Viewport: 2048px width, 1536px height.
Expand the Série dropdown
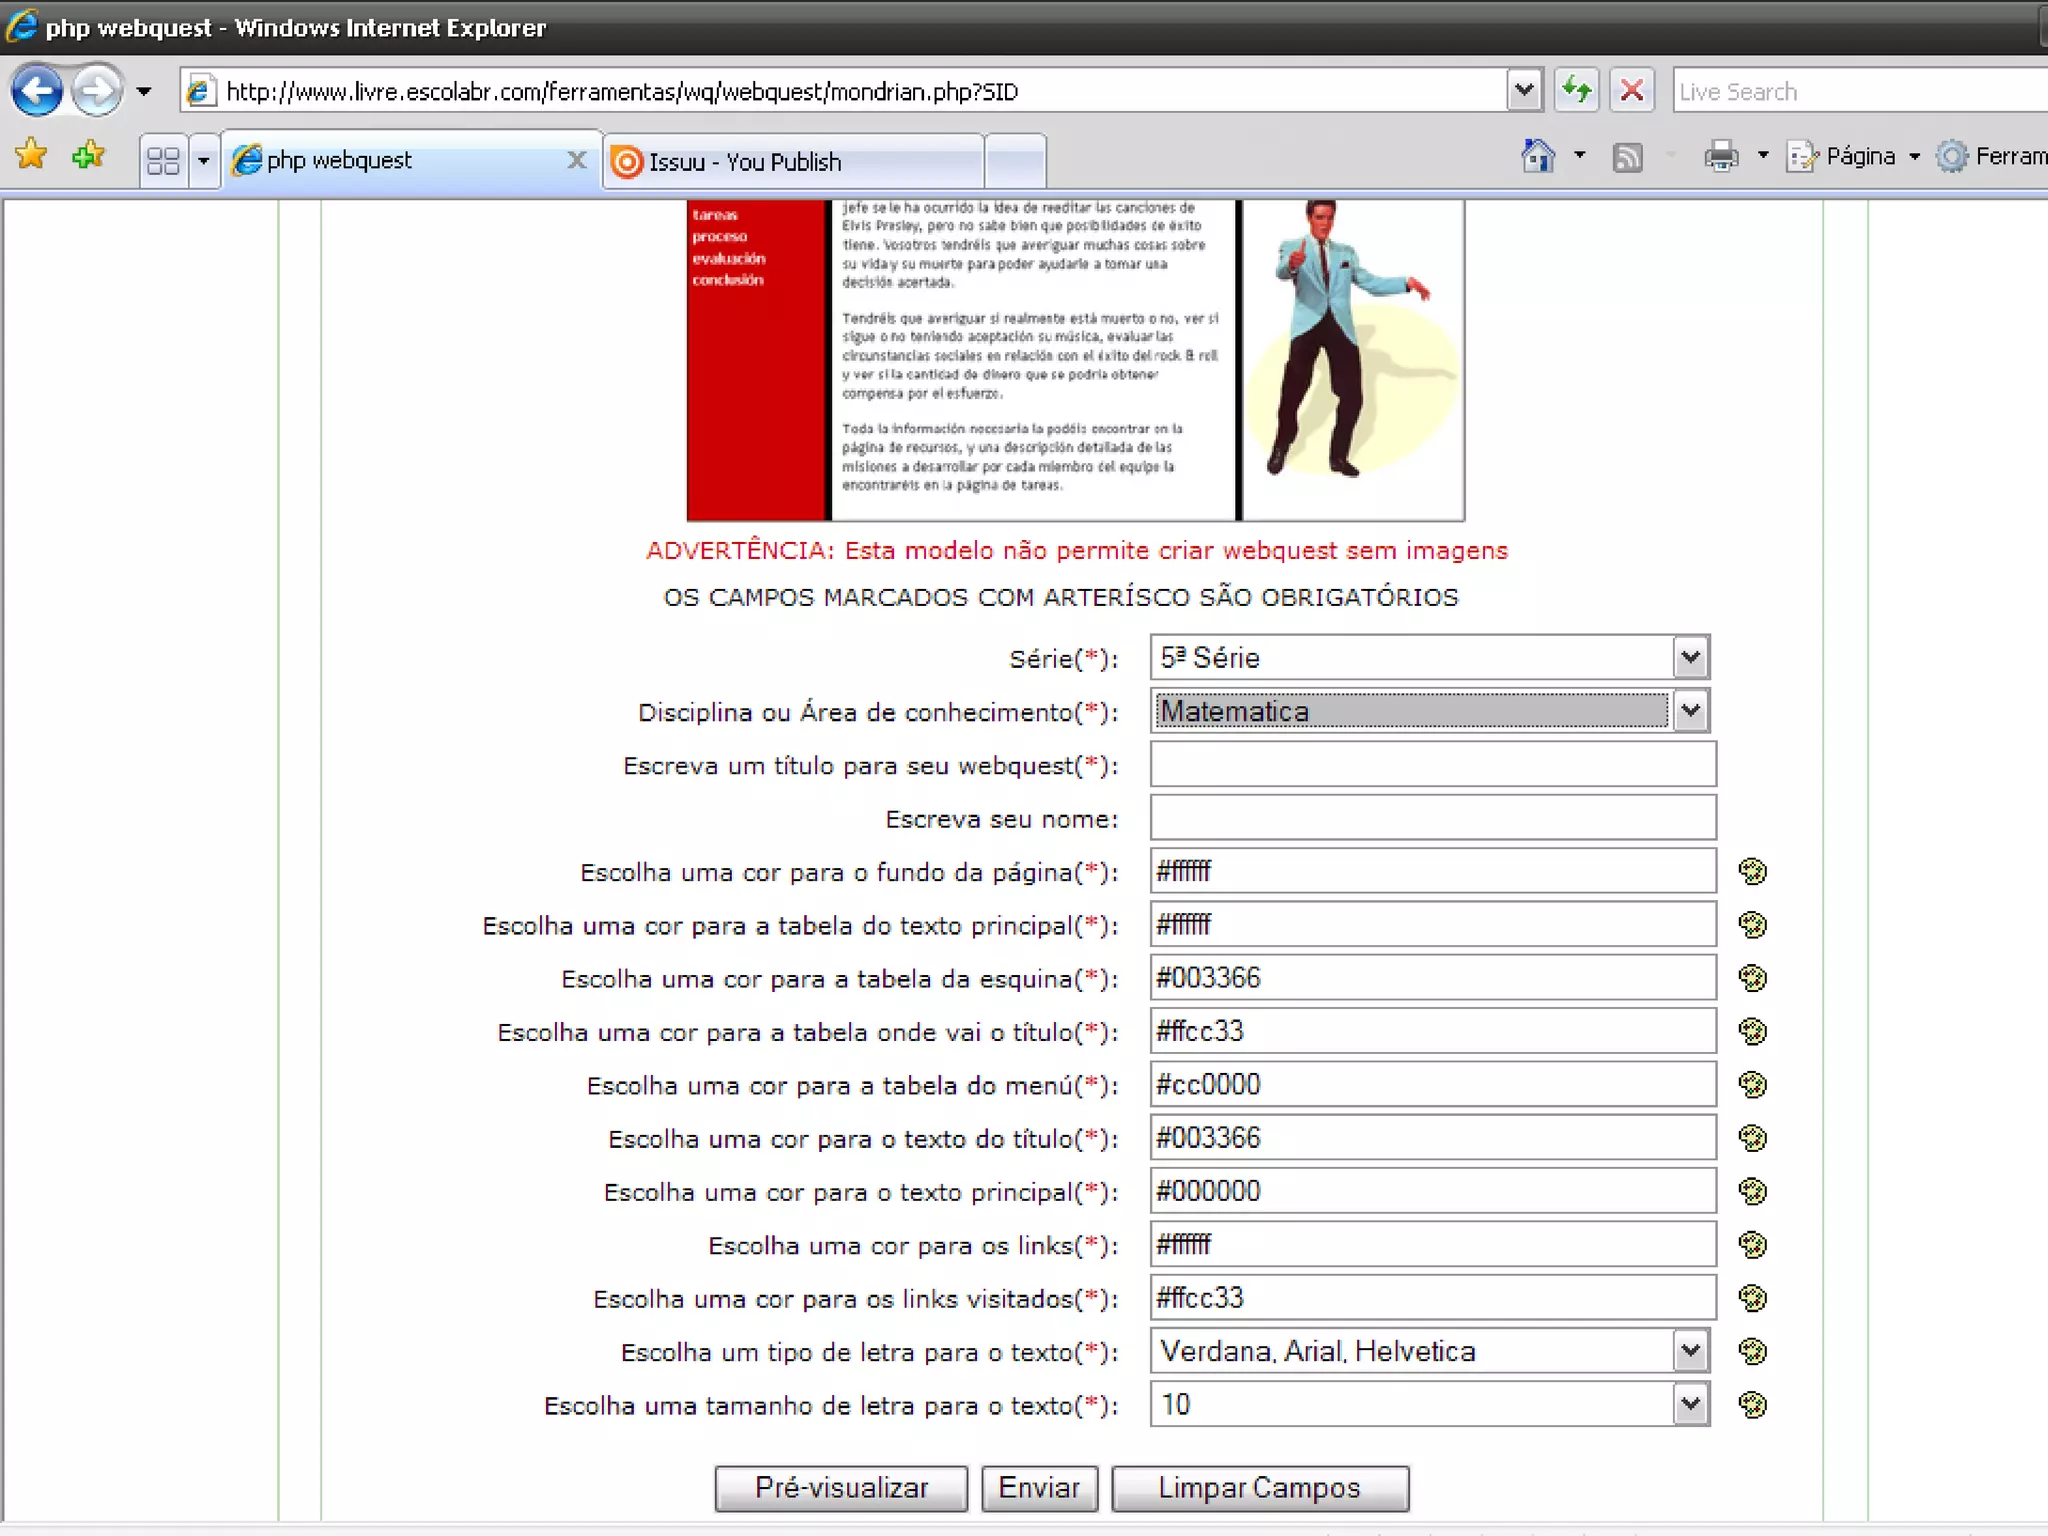1690,657
